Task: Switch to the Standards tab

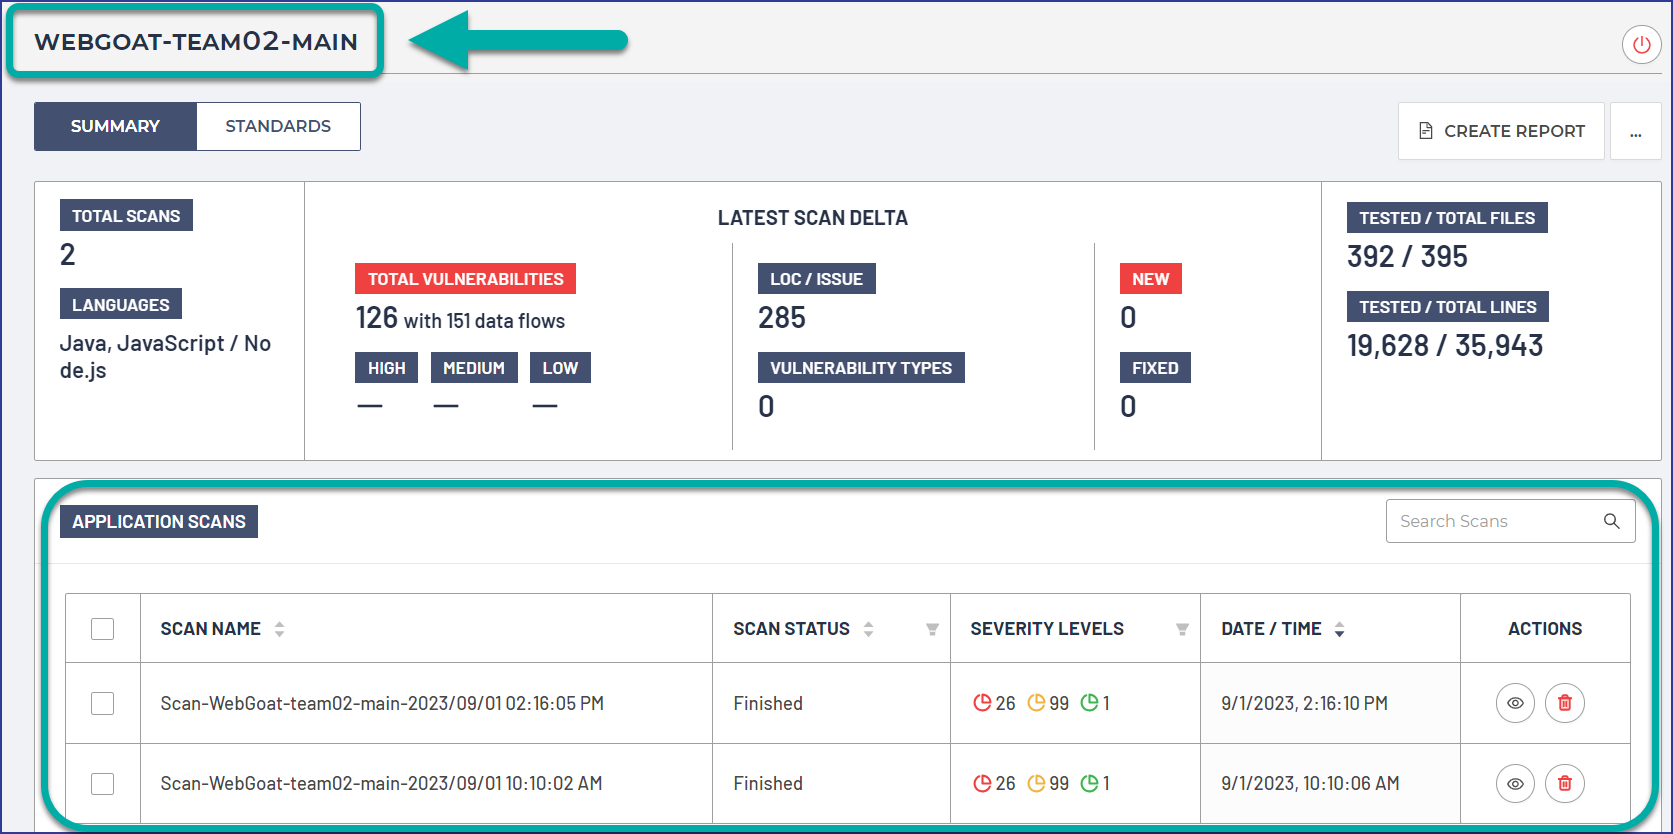Action: tap(278, 126)
